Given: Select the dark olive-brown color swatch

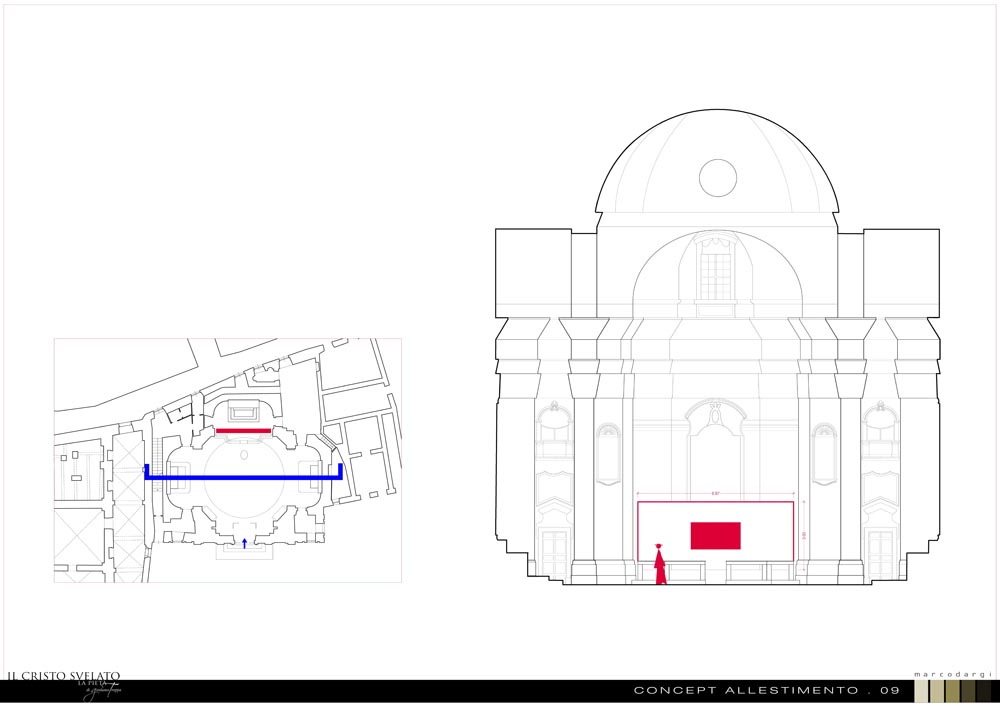Looking at the screenshot, I should [967, 691].
